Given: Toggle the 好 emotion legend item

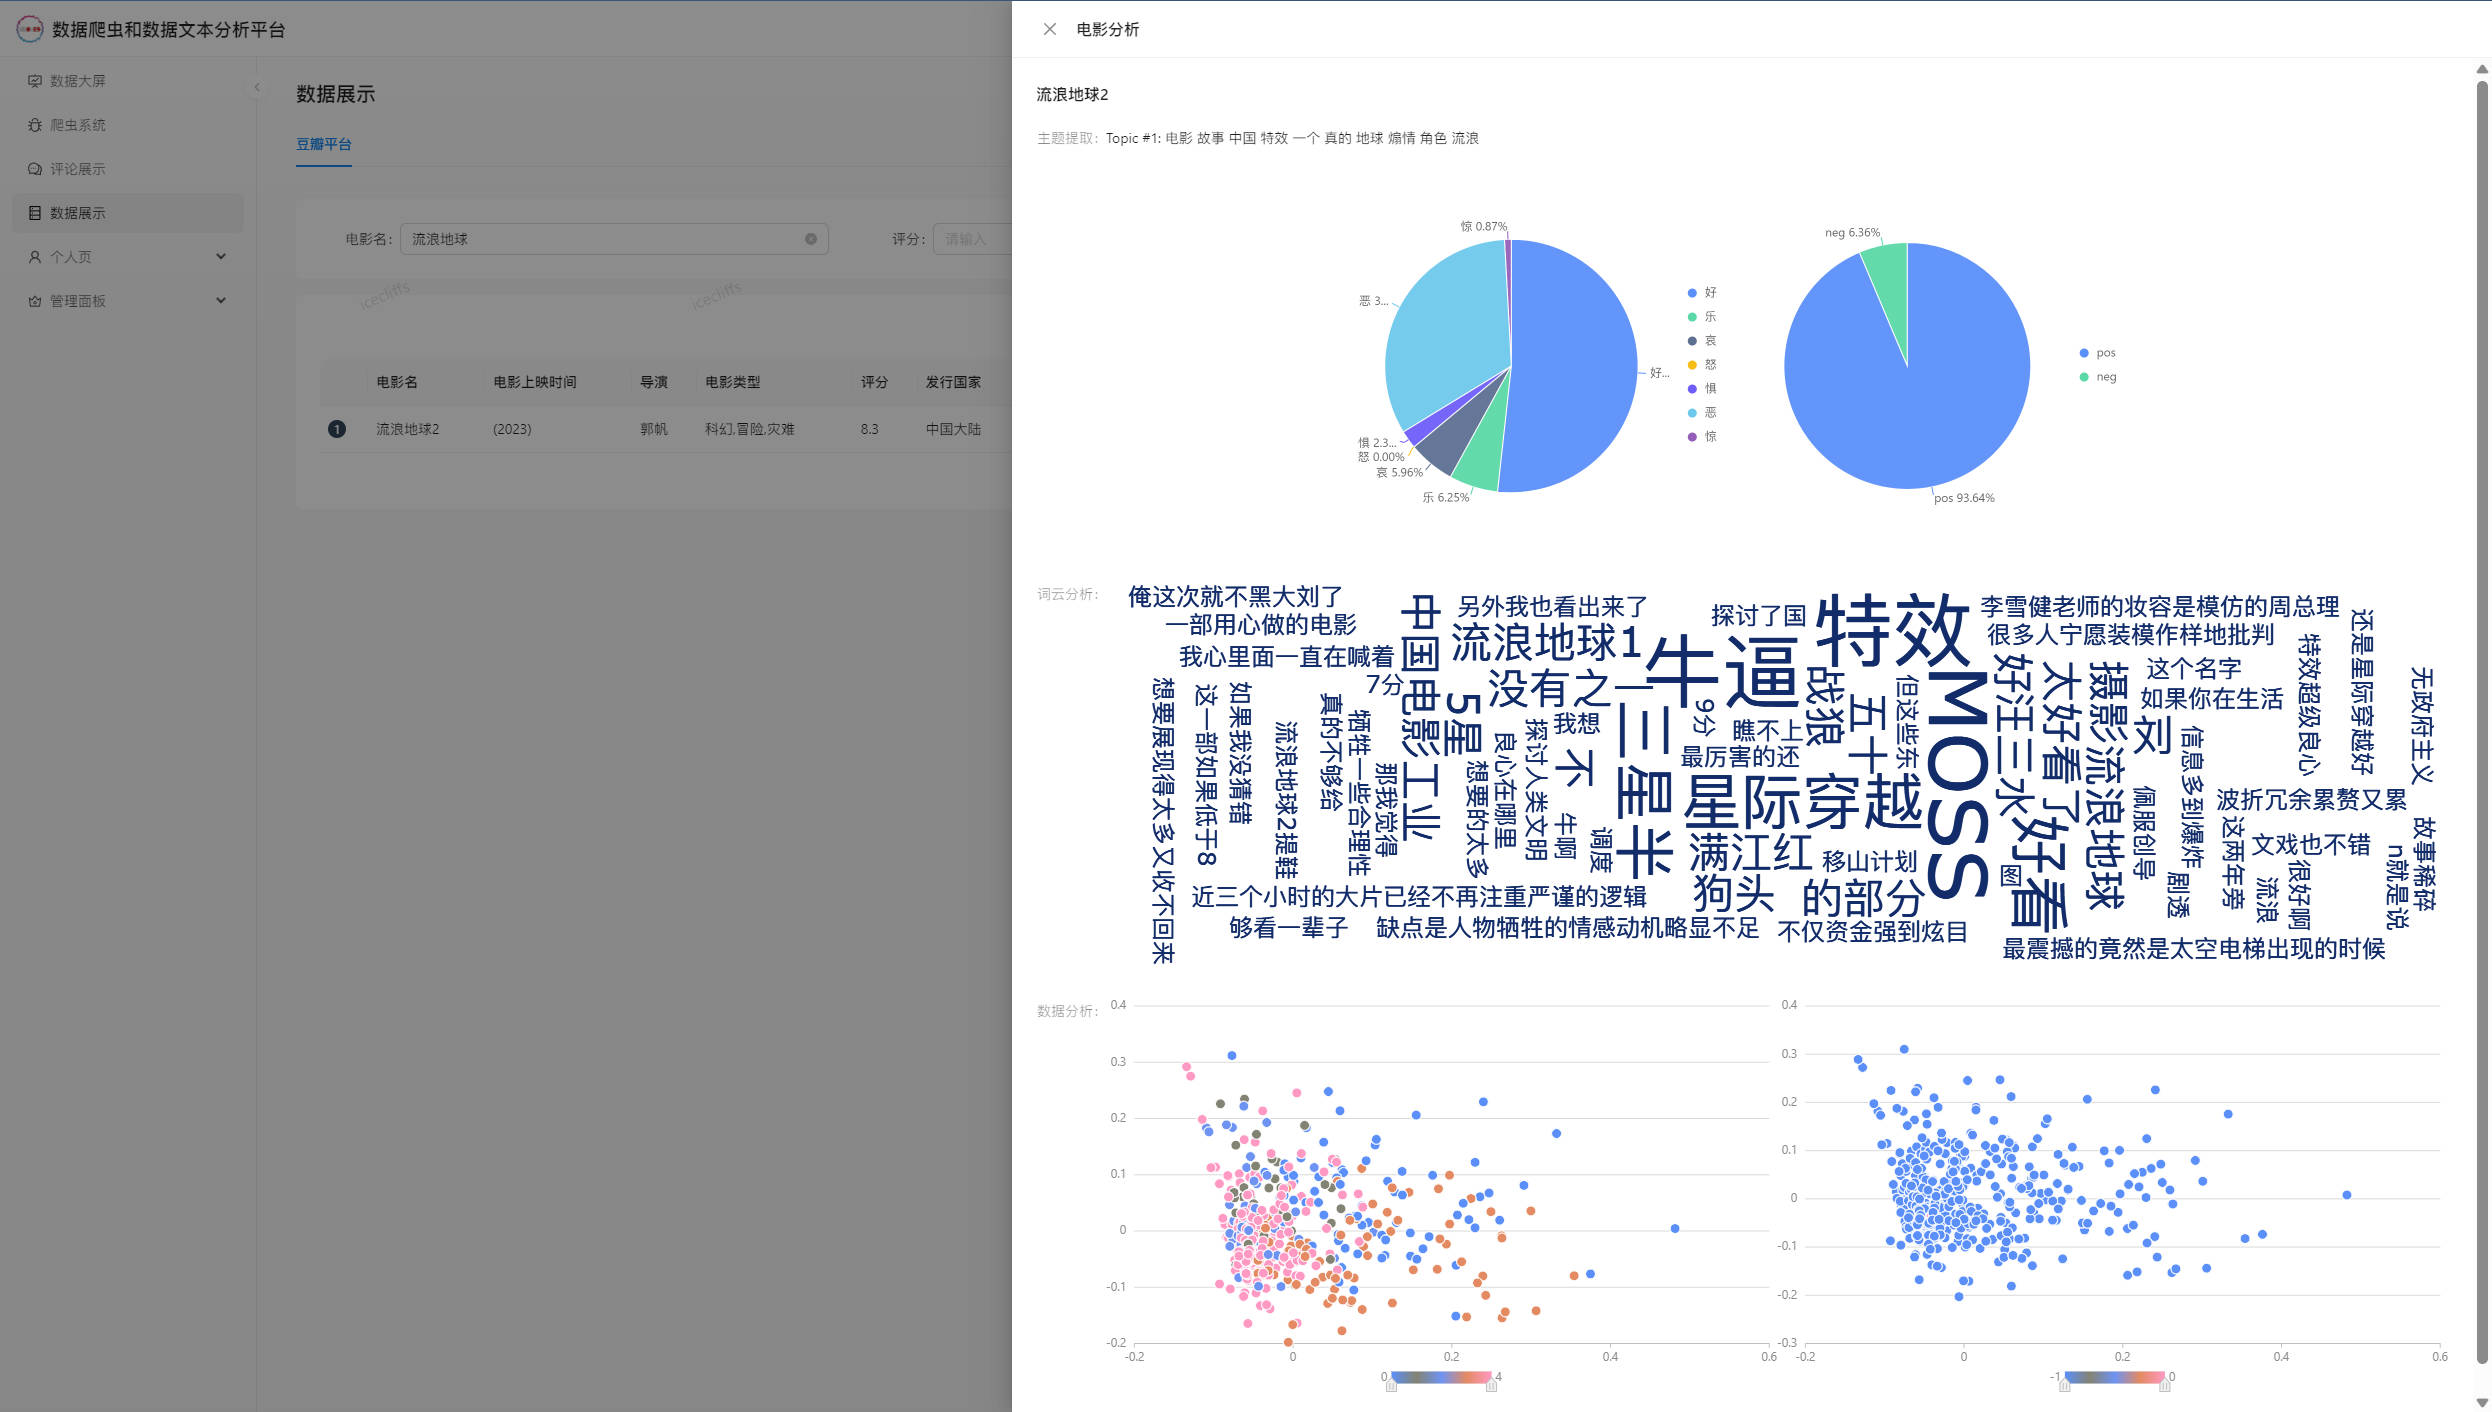Looking at the screenshot, I should [x=1701, y=293].
